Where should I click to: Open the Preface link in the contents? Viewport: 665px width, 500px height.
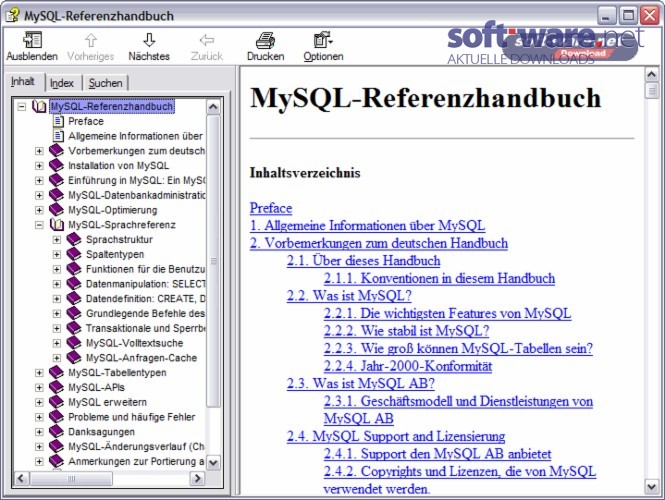271,208
